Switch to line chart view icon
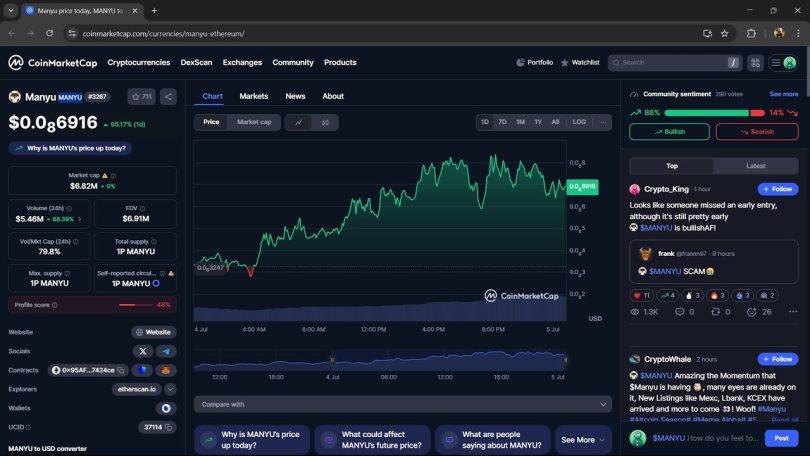Image resolution: width=810 pixels, height=456 pixels. [299, 122]
